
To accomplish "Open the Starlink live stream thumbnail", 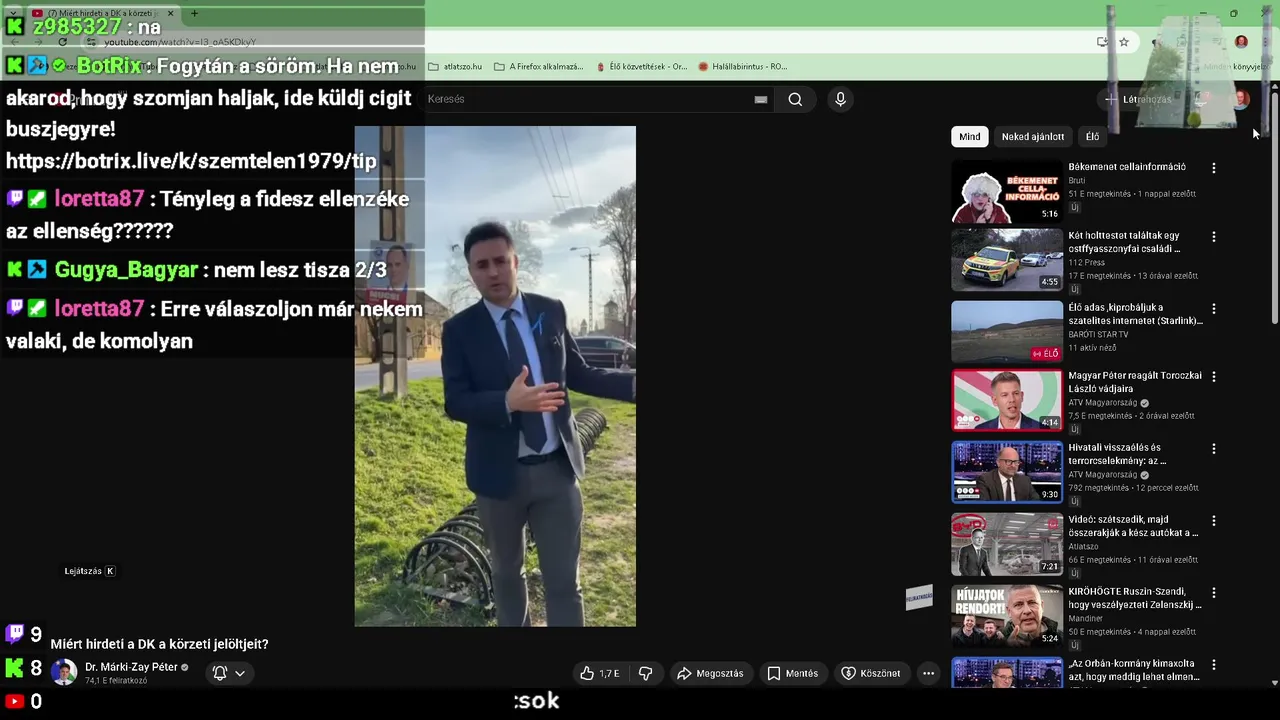I will point(1007,332).
